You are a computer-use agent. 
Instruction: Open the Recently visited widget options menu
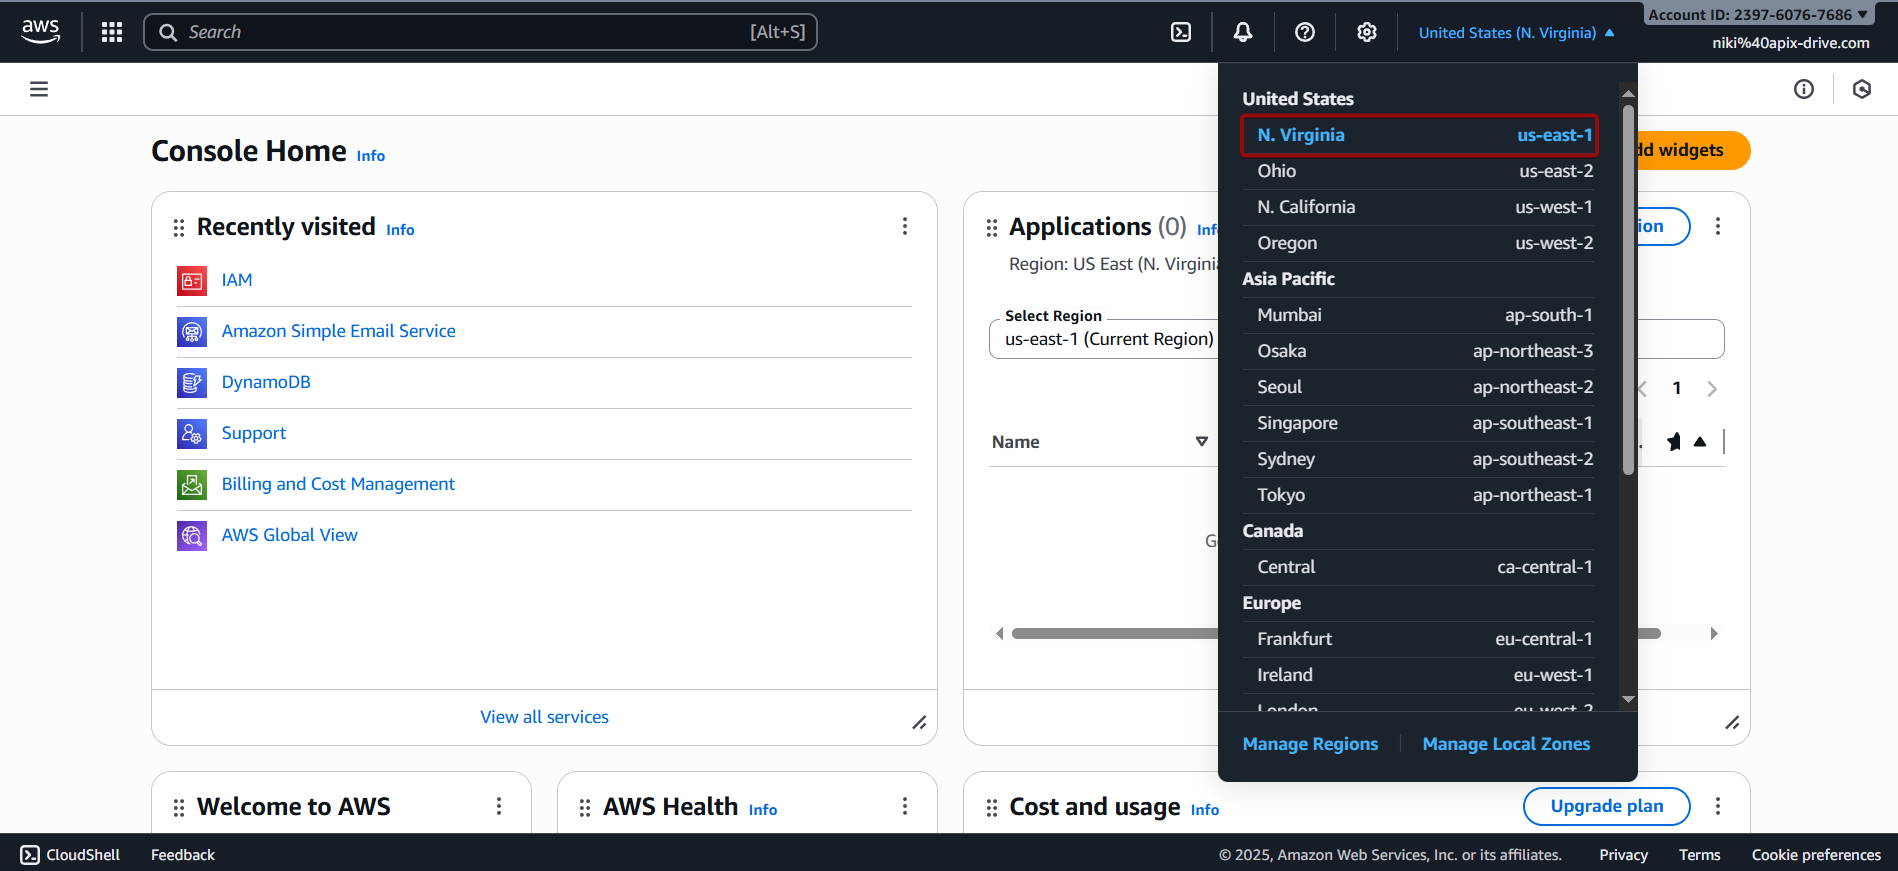coord(905,227)
